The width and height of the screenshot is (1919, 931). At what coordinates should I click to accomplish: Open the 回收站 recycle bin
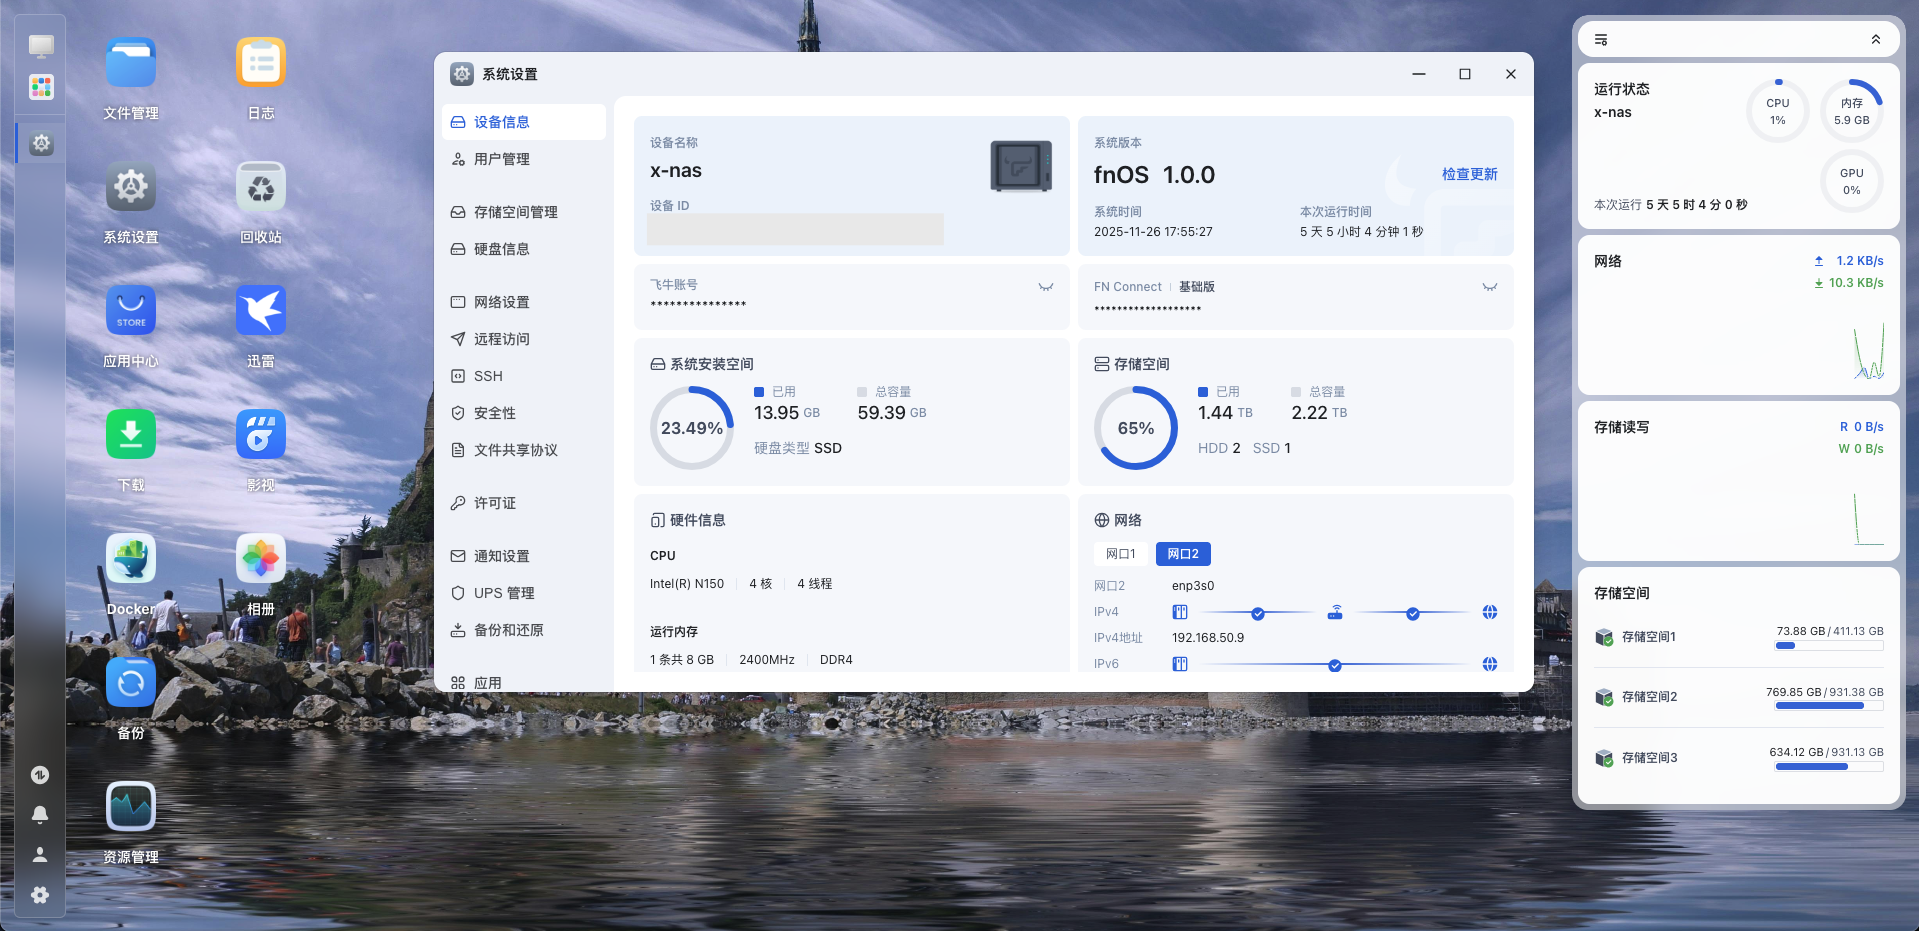pos(261,187)
